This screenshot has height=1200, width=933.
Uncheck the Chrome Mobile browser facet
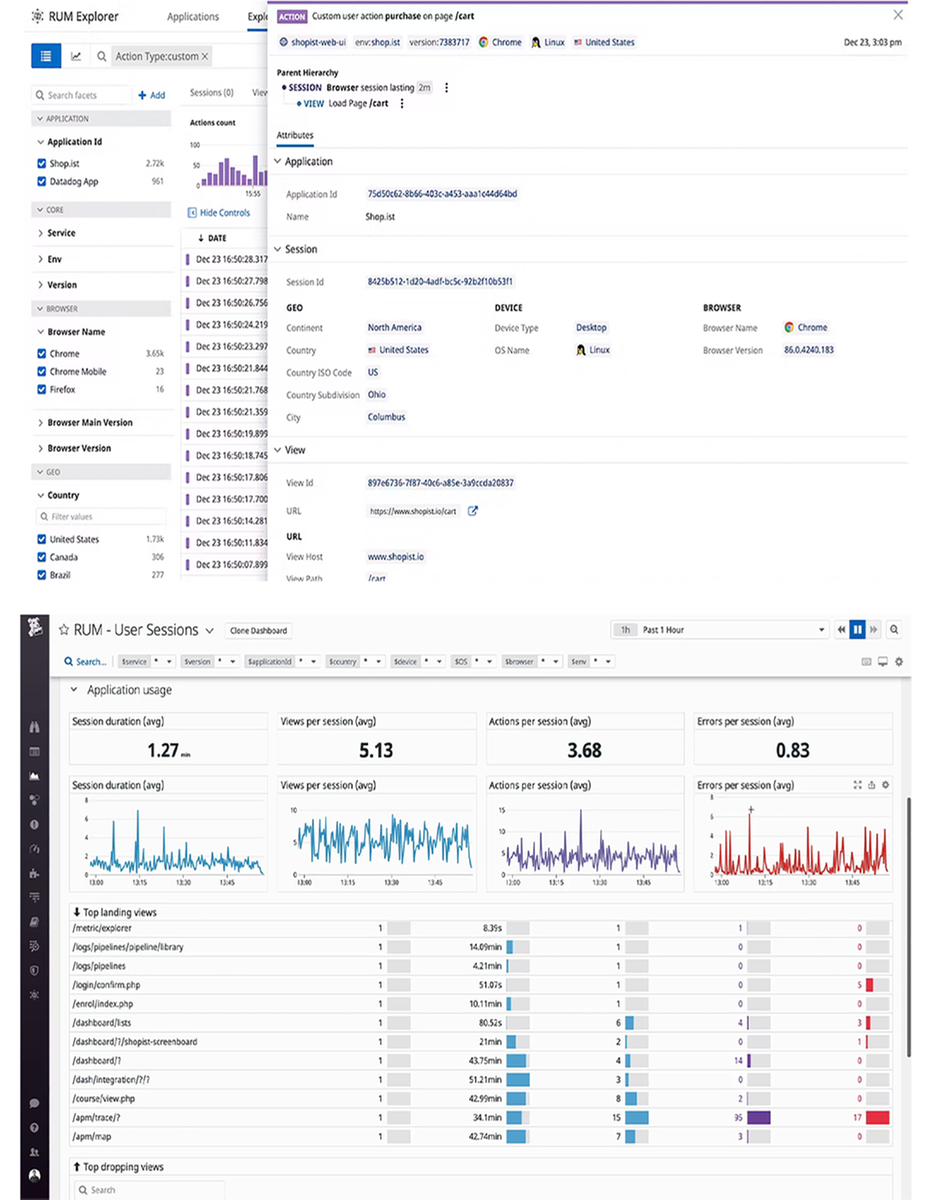click(x=42, y=372)
